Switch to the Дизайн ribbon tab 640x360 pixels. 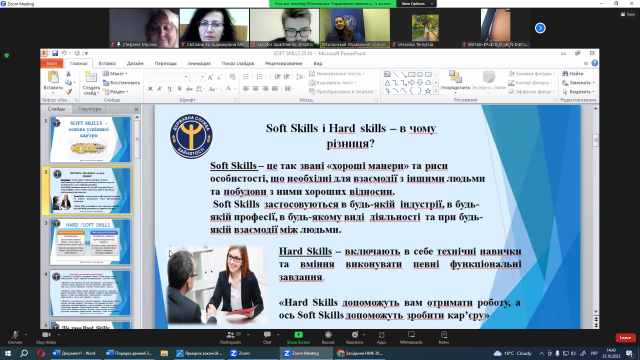[x=135, y=63]
